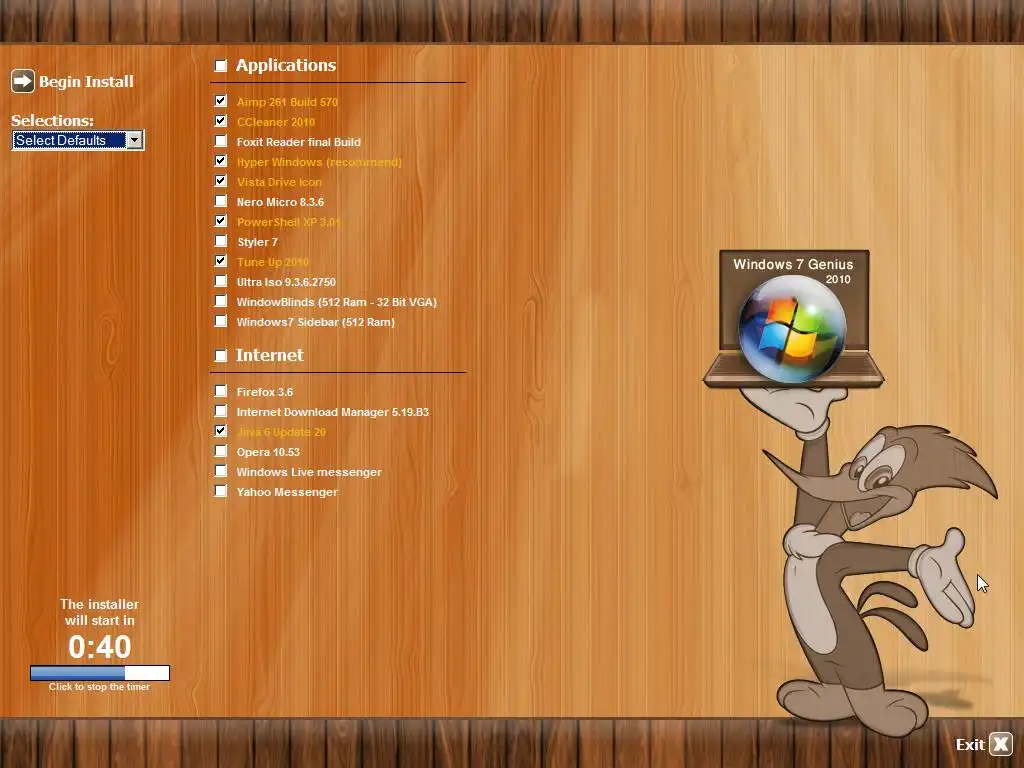Click the 'Yahoo Messenger' label
This screenshot has width=1024, height=768.
pos(287,492)
